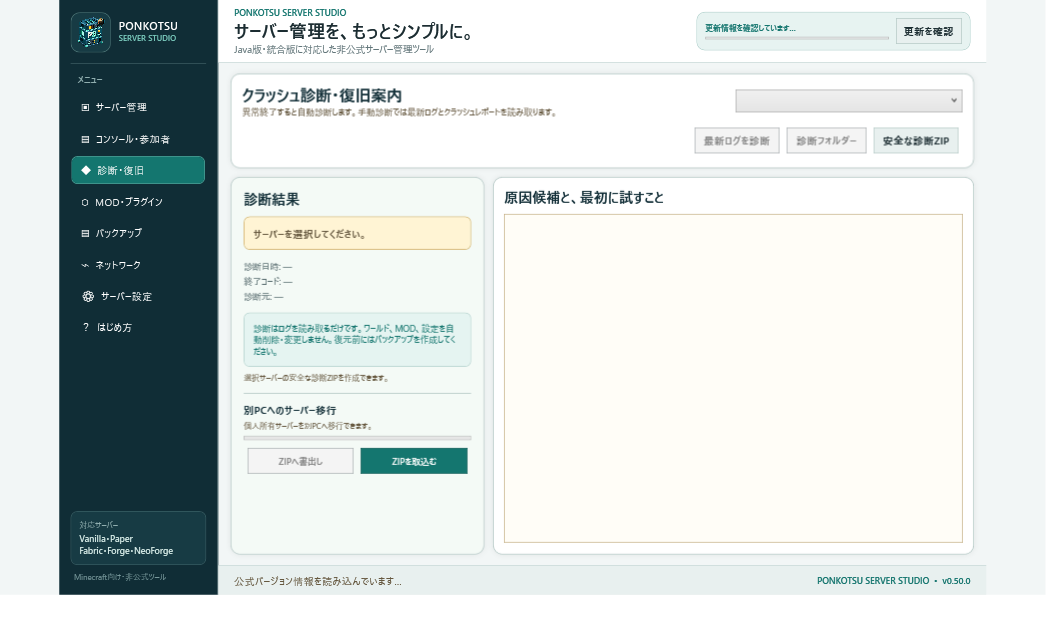Open the はじめ方 guide
Image resolution: width=1060 pixels, height=632 pixels.
[138, 327]
